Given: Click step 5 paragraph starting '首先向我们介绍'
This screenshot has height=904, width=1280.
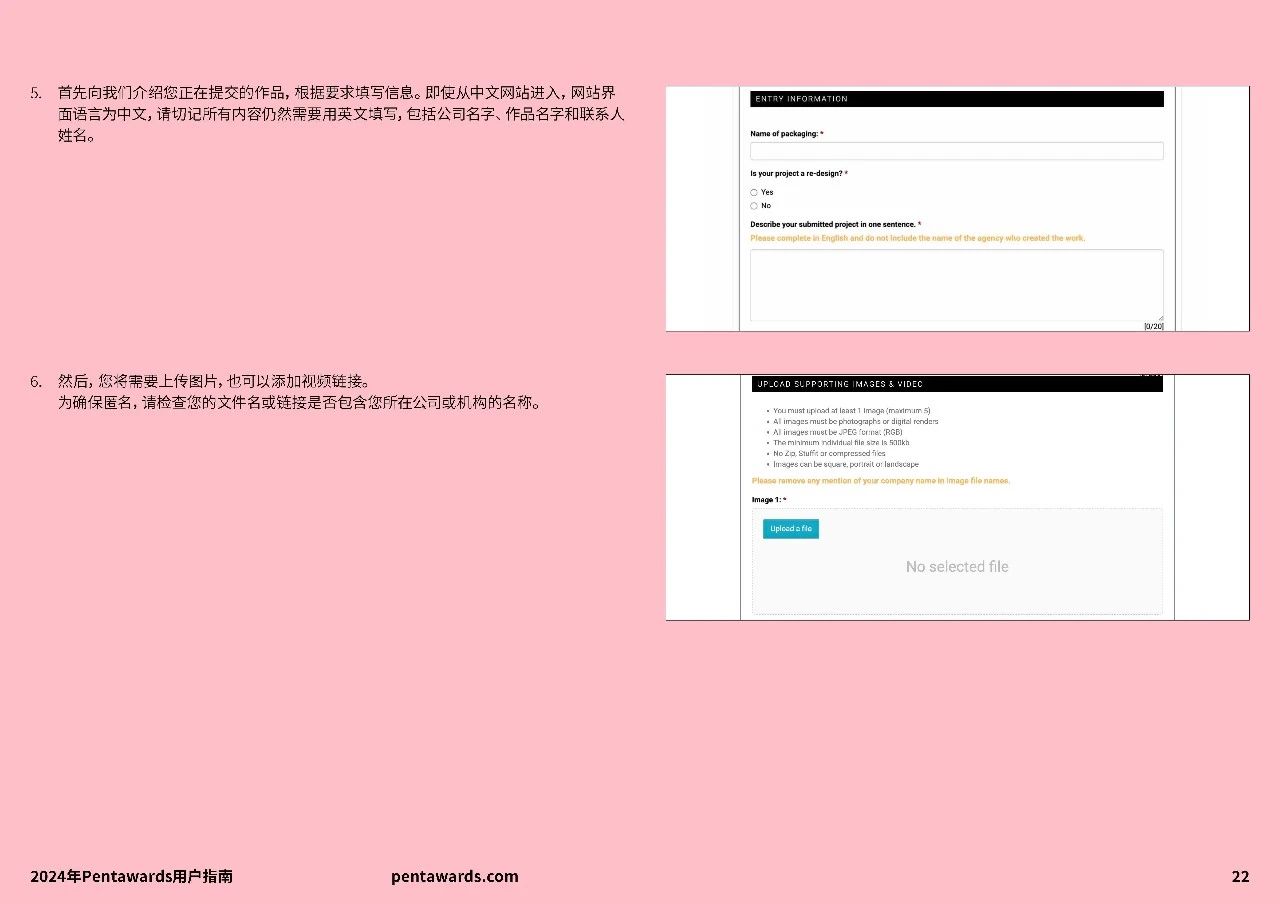Looking at the screenshot, I should [342, 113].
